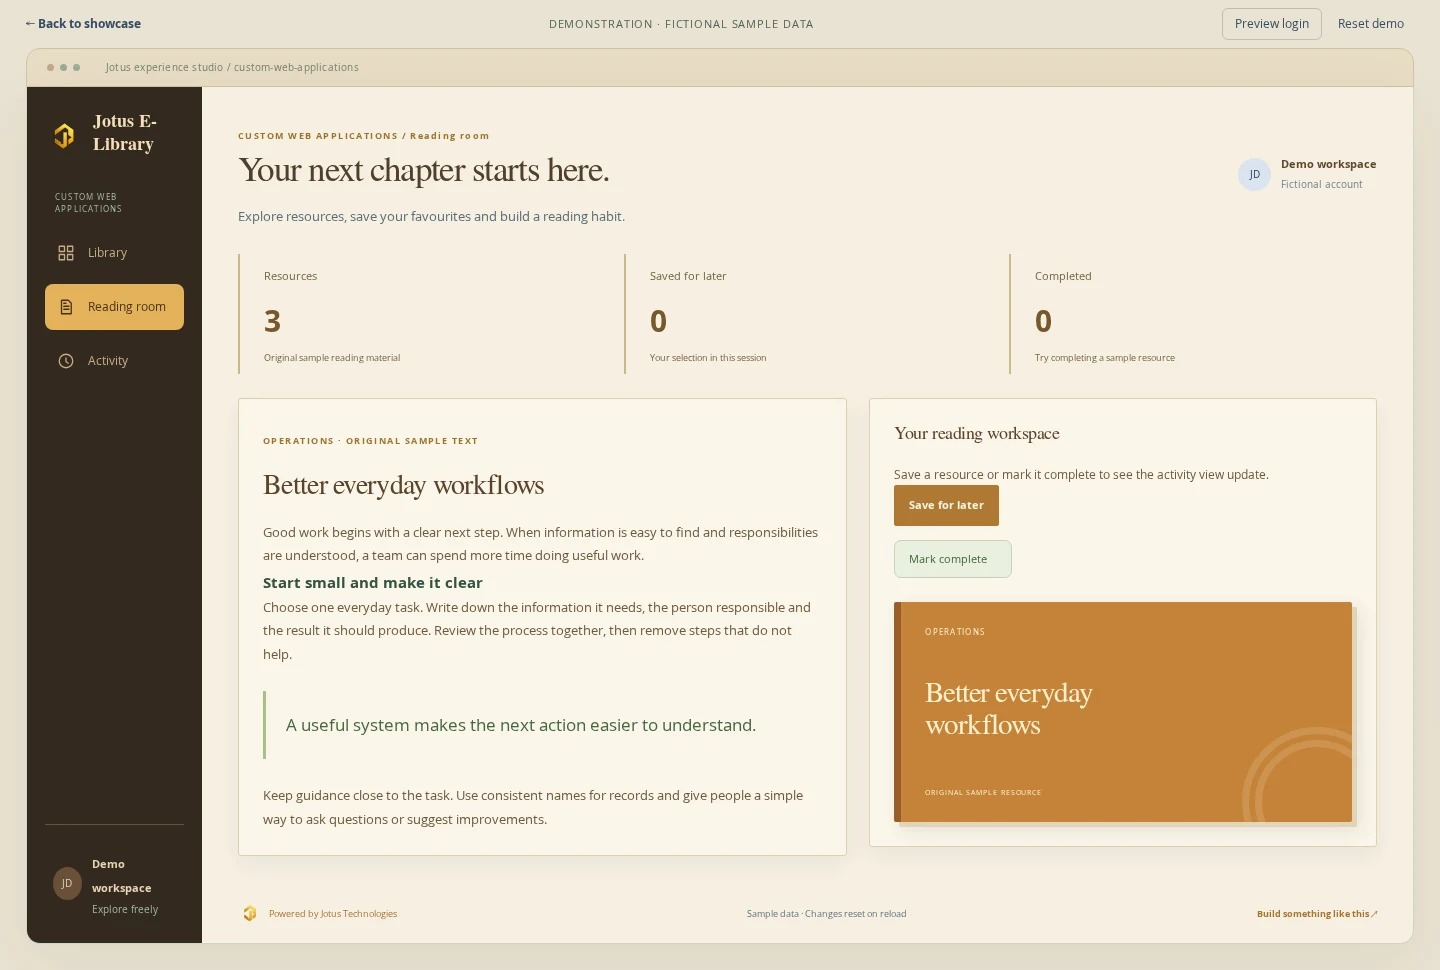Viewport: 1440px width, 970px height.
Task: Click the Better everyday workflows book cover
Action: [1123, 712]
